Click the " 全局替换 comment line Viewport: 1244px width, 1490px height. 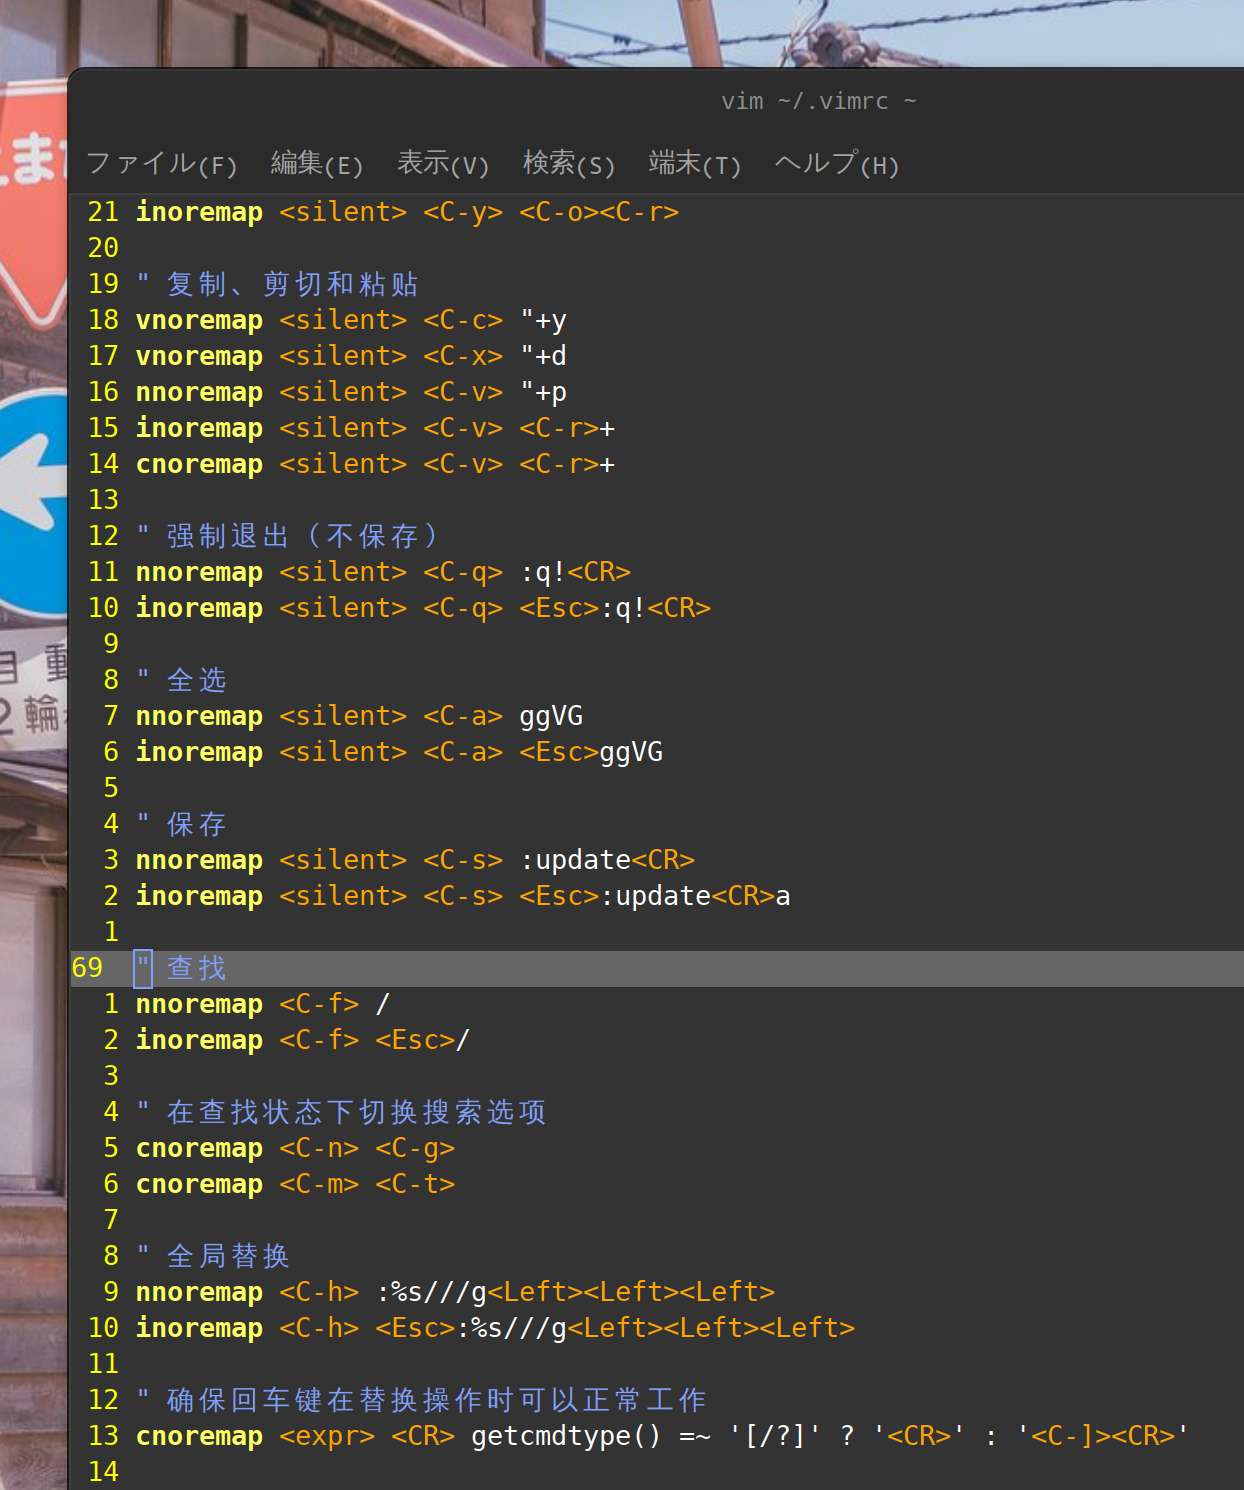(x=212, y=1255)
